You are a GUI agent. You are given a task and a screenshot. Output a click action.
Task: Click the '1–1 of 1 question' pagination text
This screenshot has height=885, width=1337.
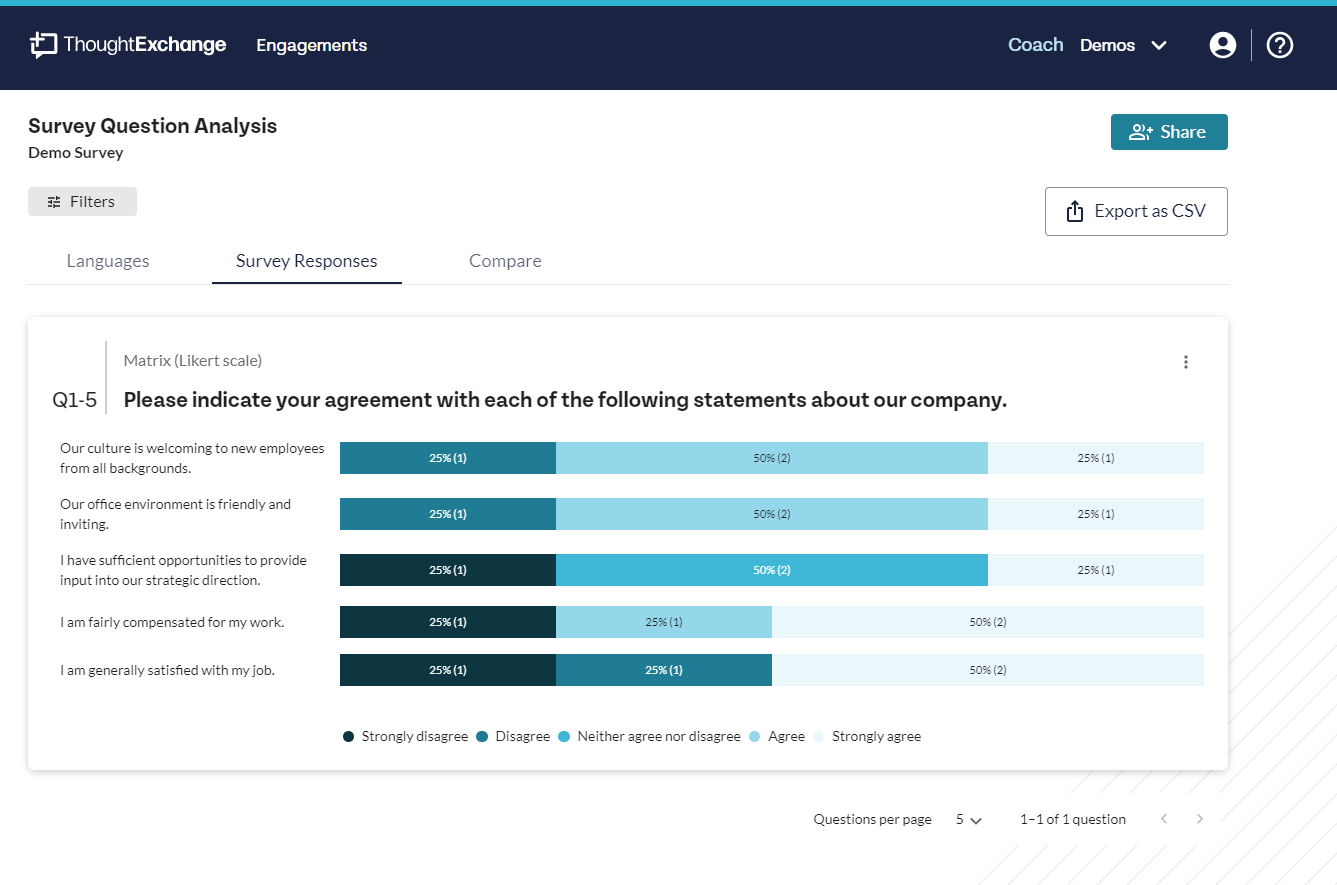point(1073,819)
